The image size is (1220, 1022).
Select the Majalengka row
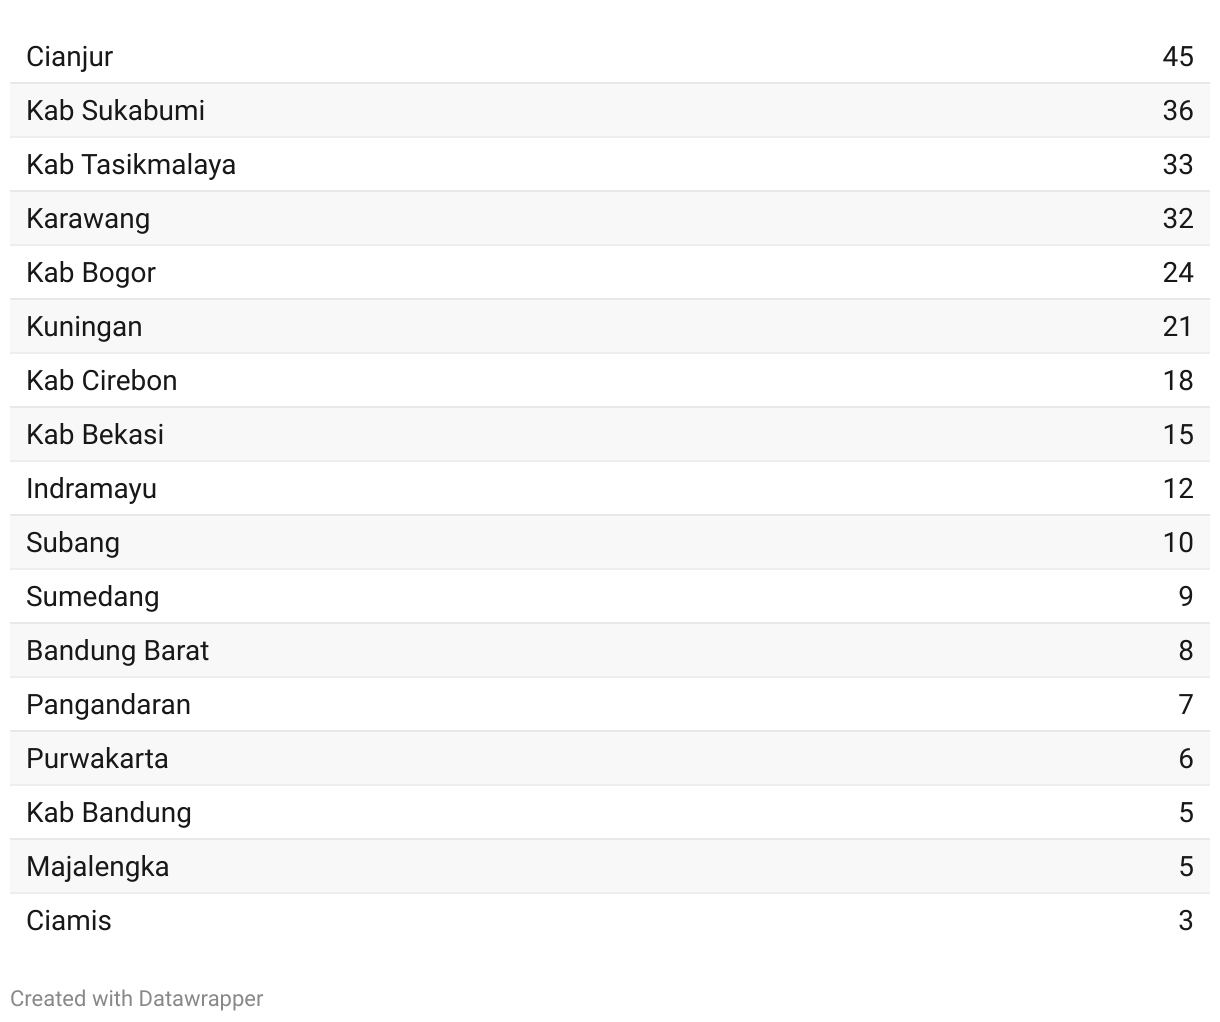tap(610, 866)
